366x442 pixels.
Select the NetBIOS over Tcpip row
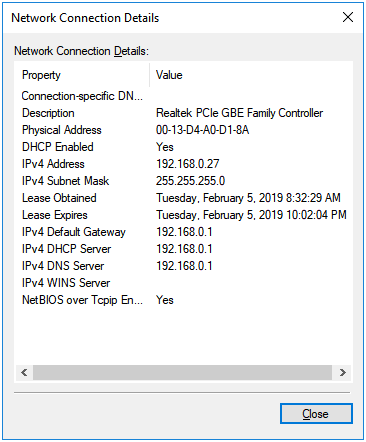tap(183, 300)
